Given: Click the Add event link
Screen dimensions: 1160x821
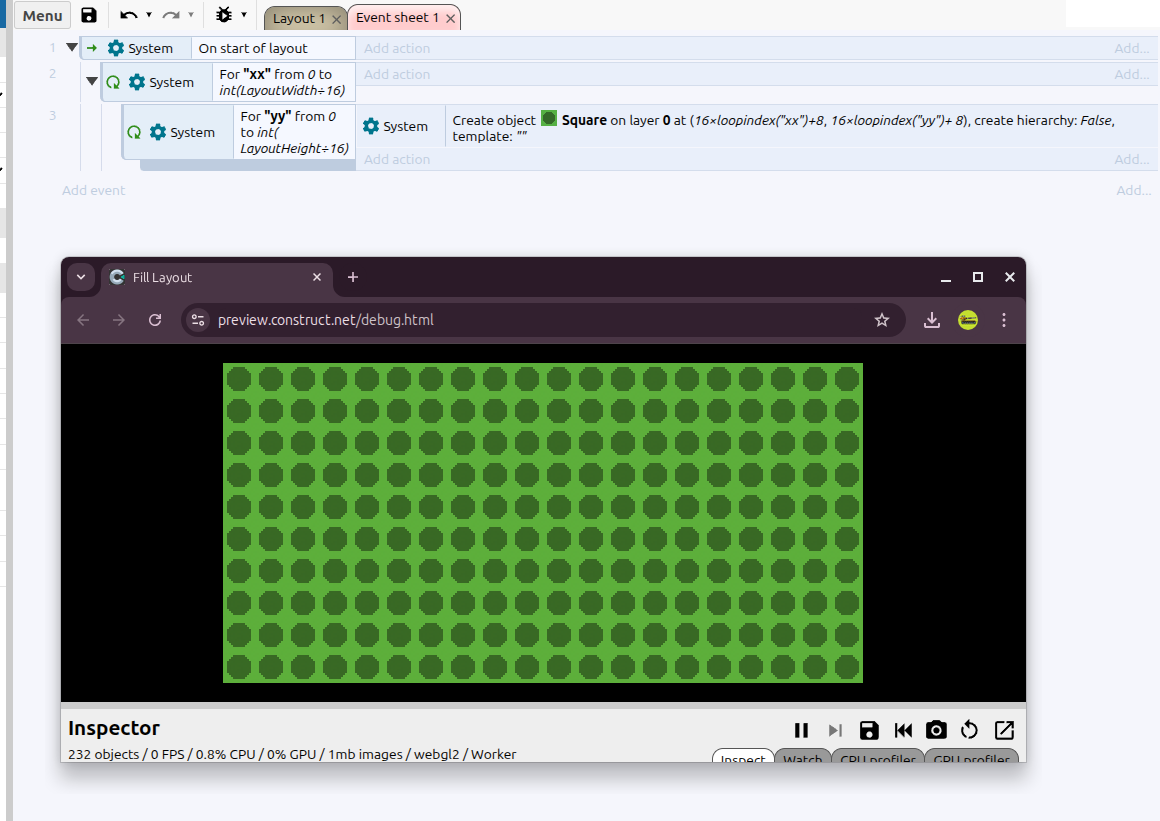Looking at the screenshot, I should coord(93,191).
